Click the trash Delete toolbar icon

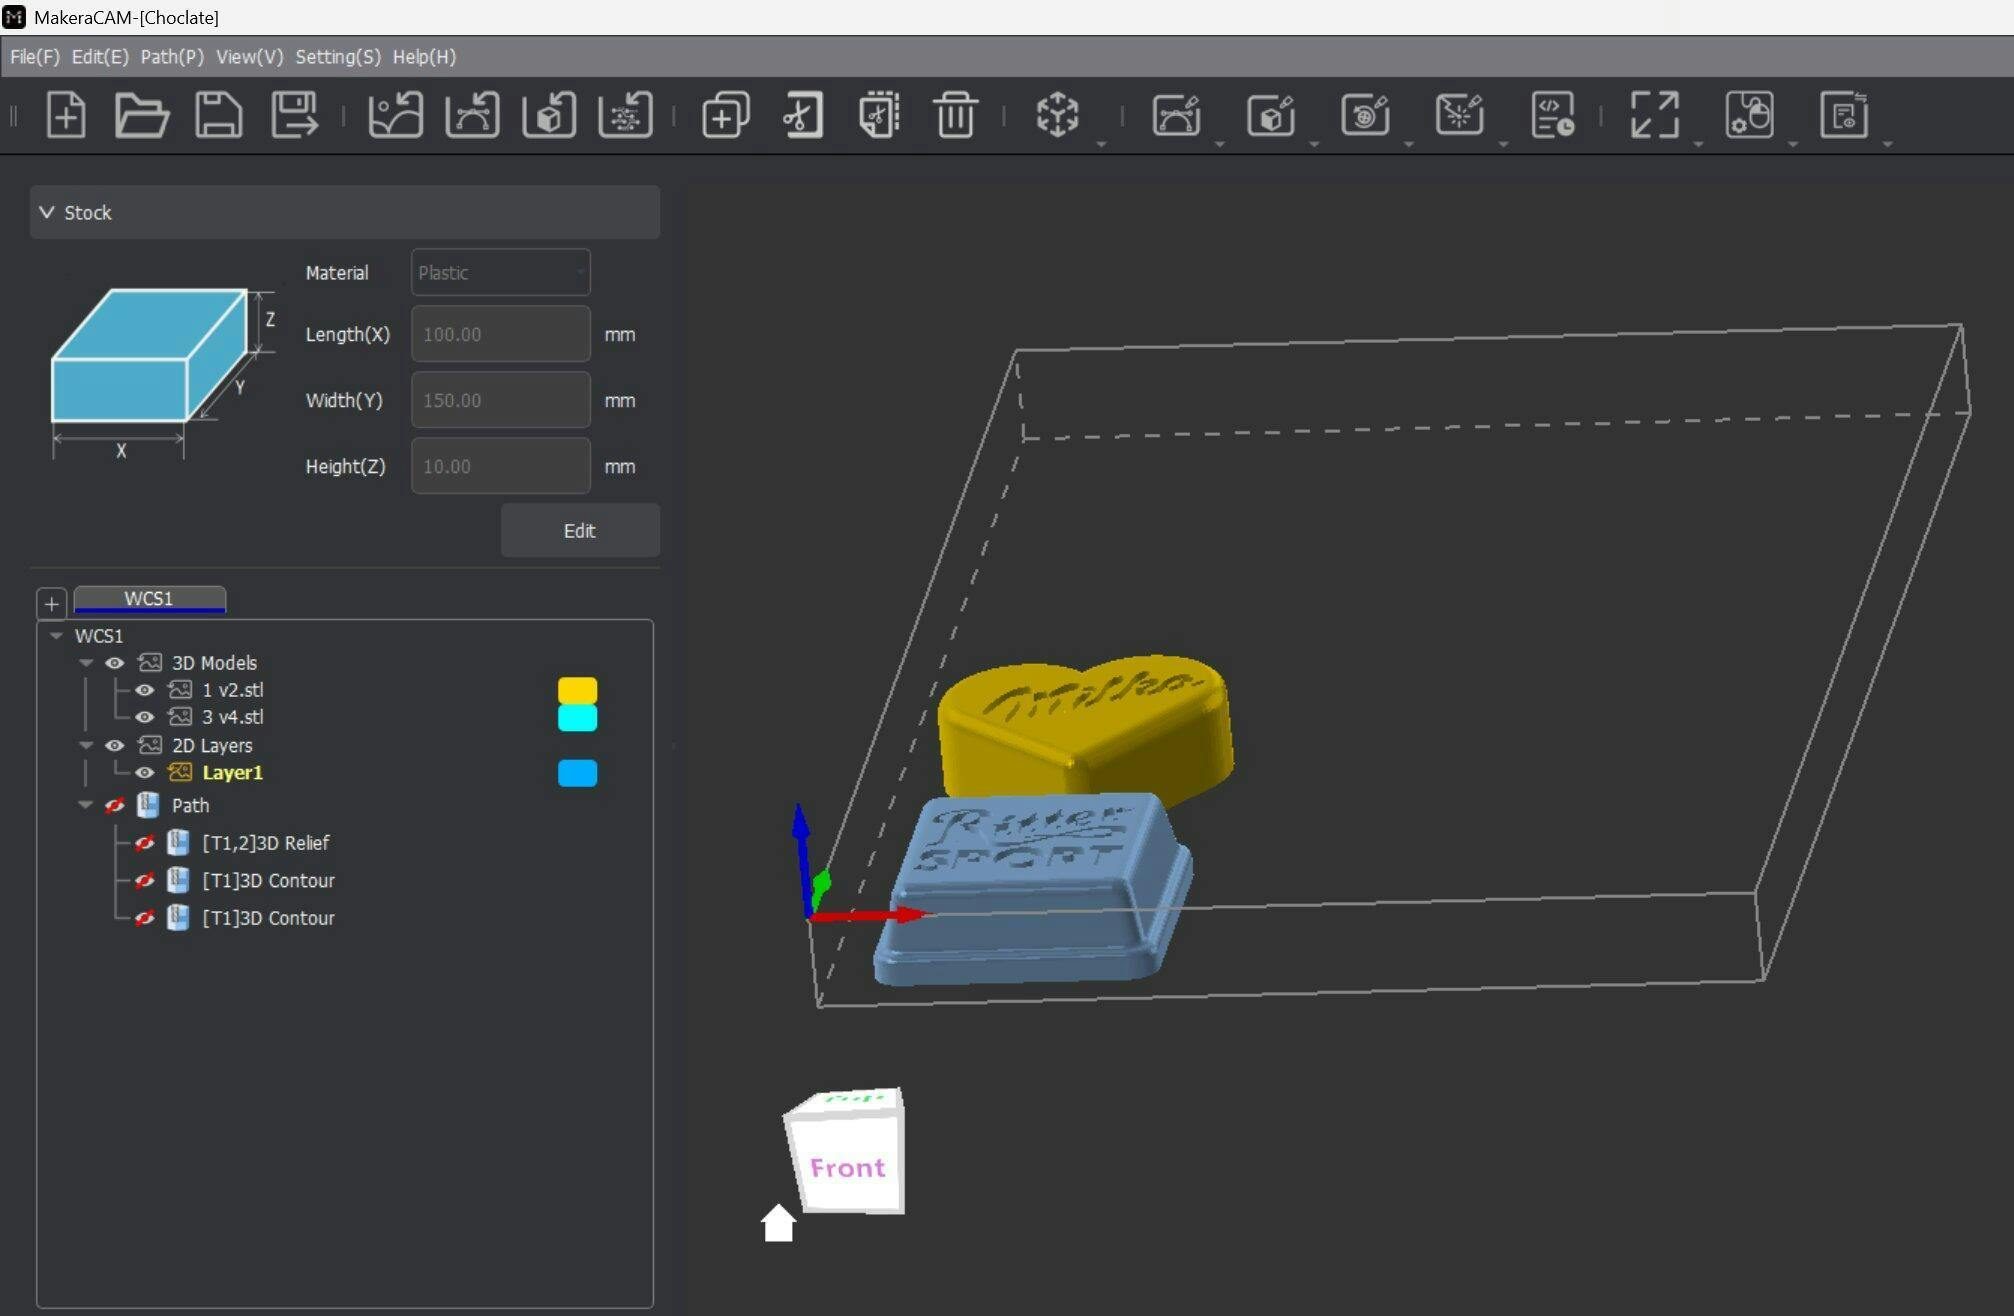[x=955, y=115]
